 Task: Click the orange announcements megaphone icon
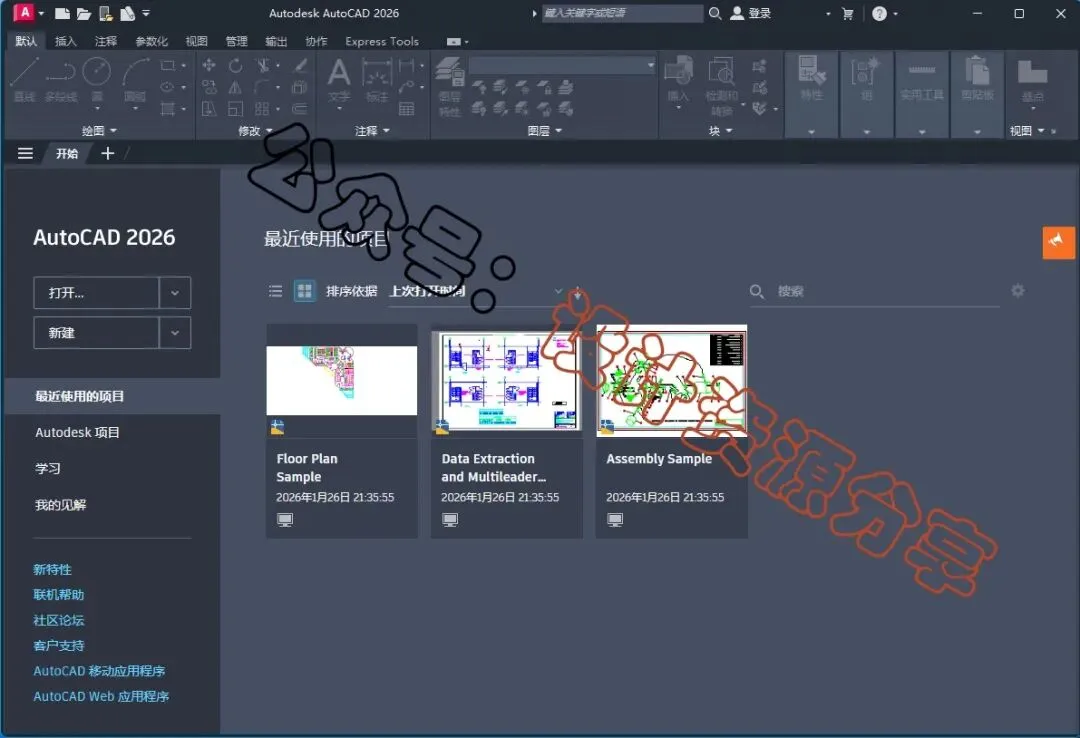coord(1058,243)
